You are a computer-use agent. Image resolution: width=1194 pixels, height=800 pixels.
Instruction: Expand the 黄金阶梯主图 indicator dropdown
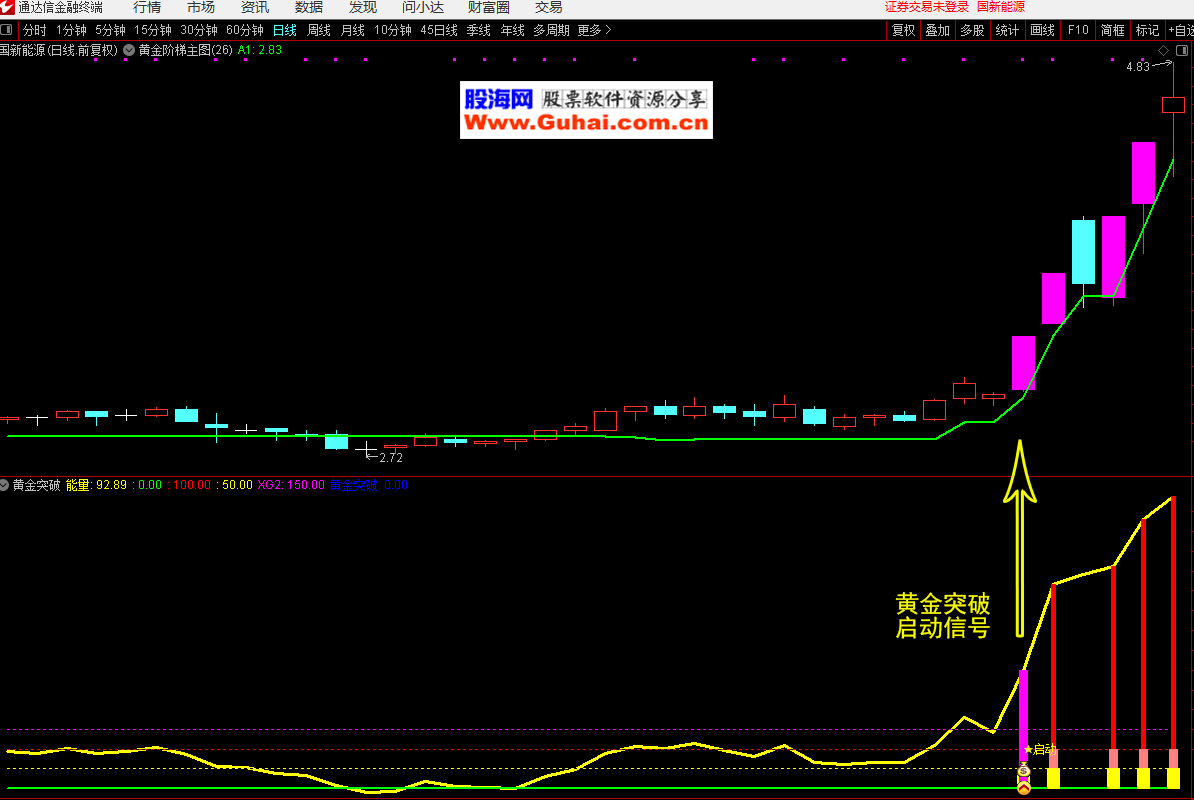click(129, 49)
